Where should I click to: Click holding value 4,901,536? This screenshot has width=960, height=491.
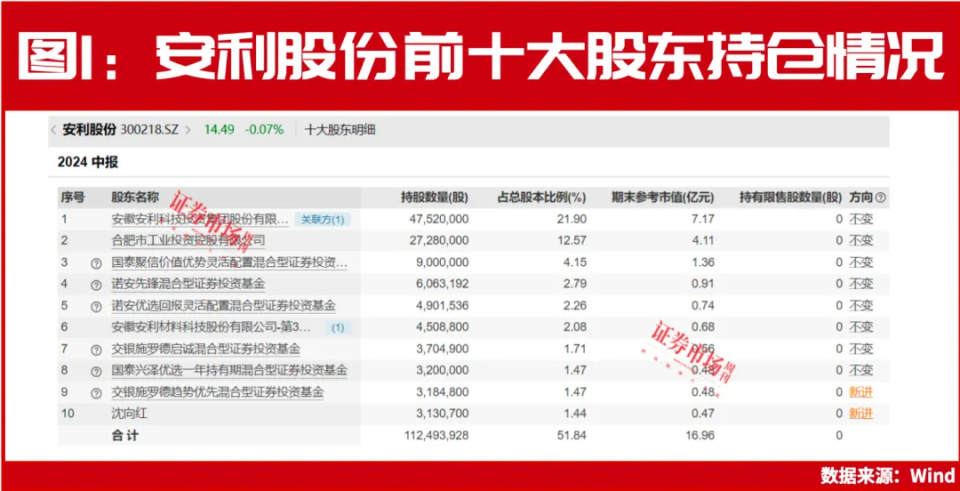pos(444,305)
